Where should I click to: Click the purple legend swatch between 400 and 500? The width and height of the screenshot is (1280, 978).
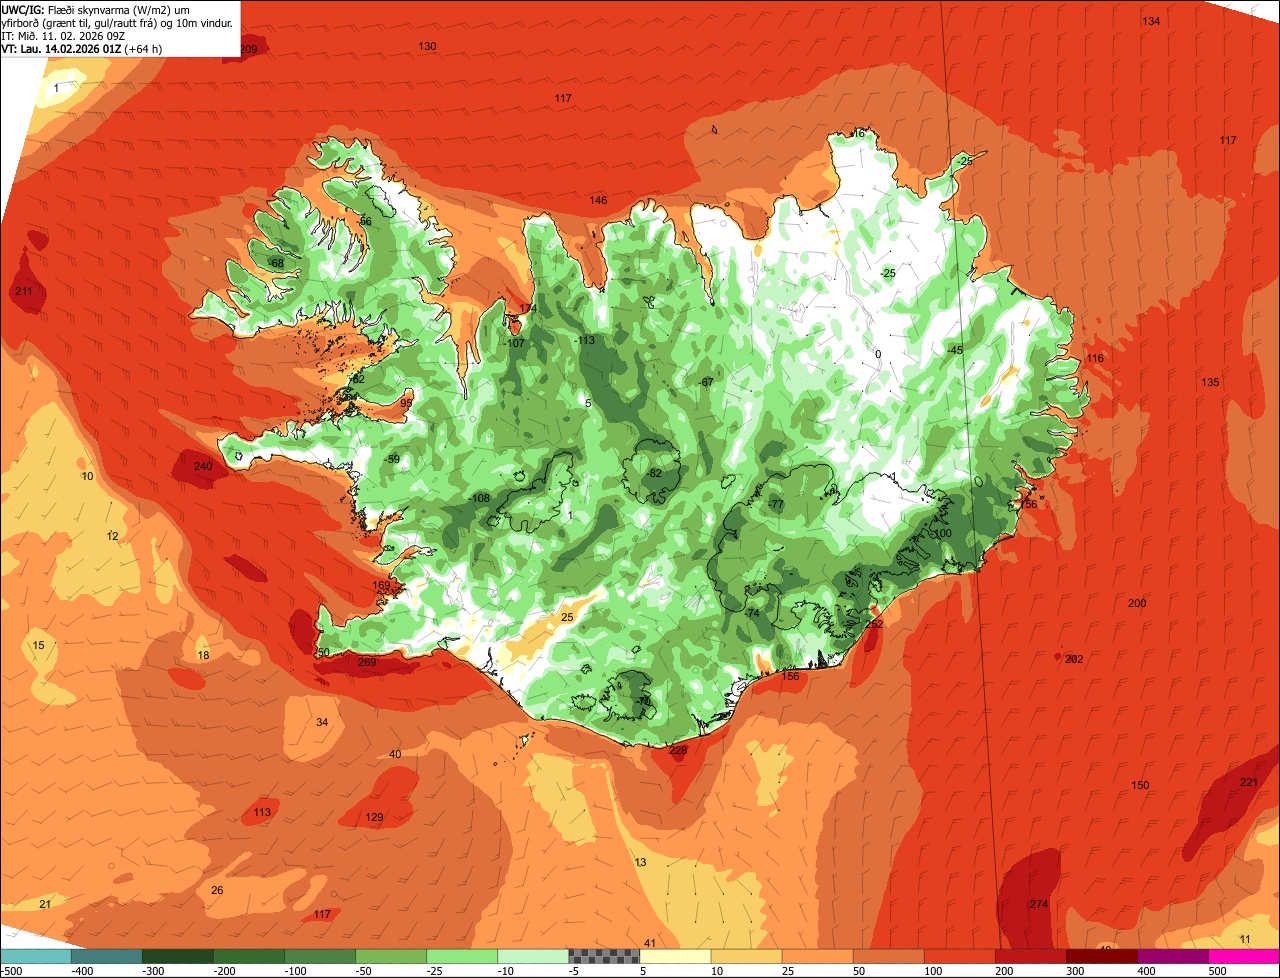[1173, 956]
